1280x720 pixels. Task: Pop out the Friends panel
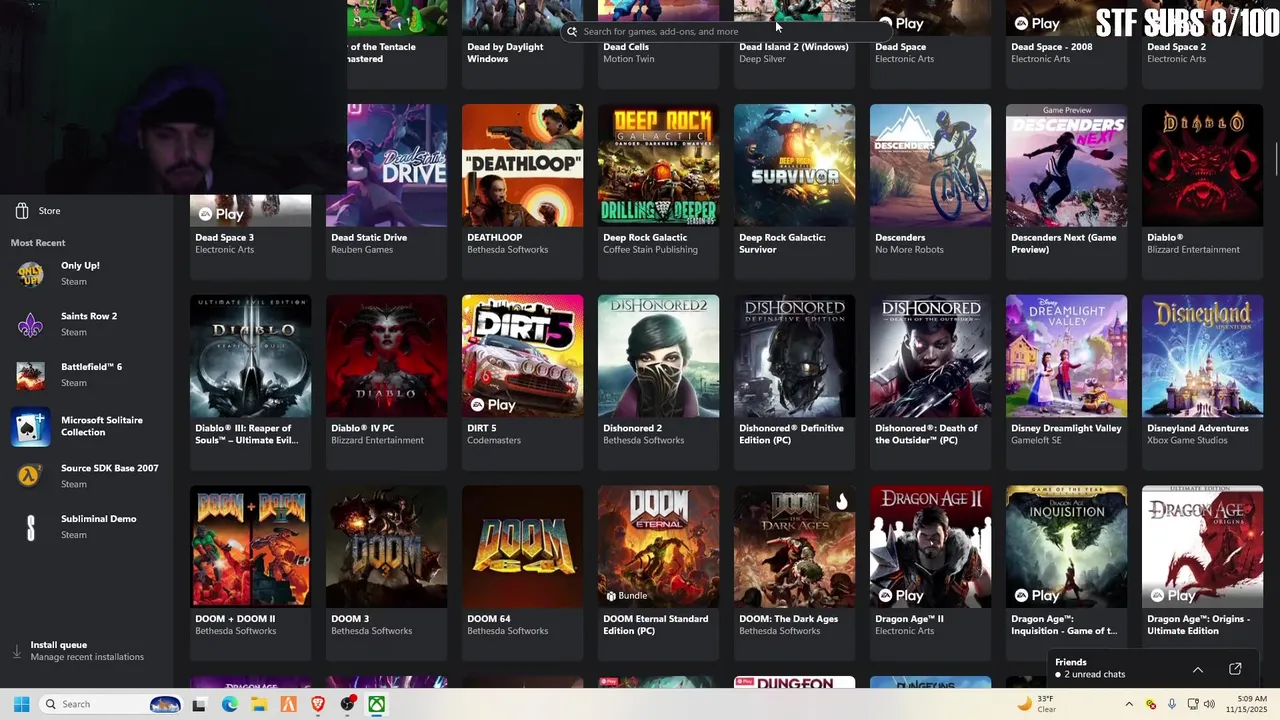click(x=1235, y=669)
